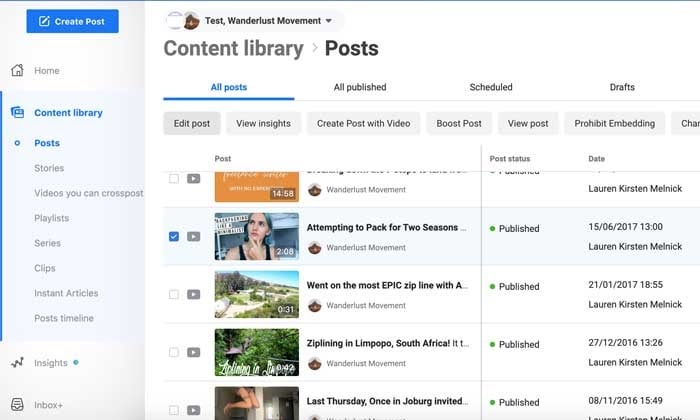The width and height of the screenshot is (700, 420).
Task: Click Attempting to Pack for Two Seasons title
Action: tap(387, 227)
